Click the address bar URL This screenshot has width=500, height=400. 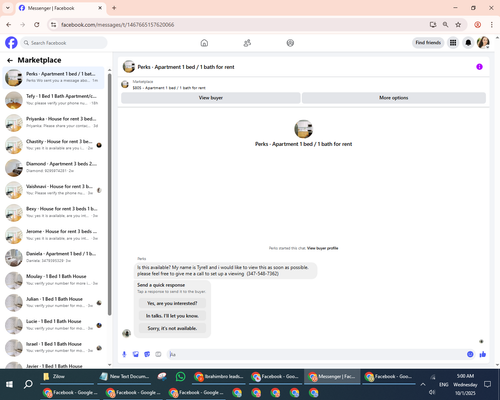[x=117, y=25]
